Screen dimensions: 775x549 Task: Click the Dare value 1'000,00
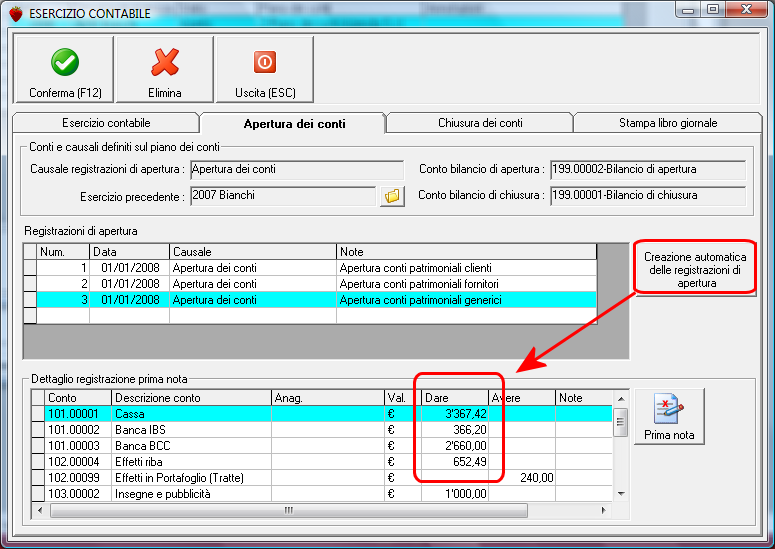tap(466, 494)
